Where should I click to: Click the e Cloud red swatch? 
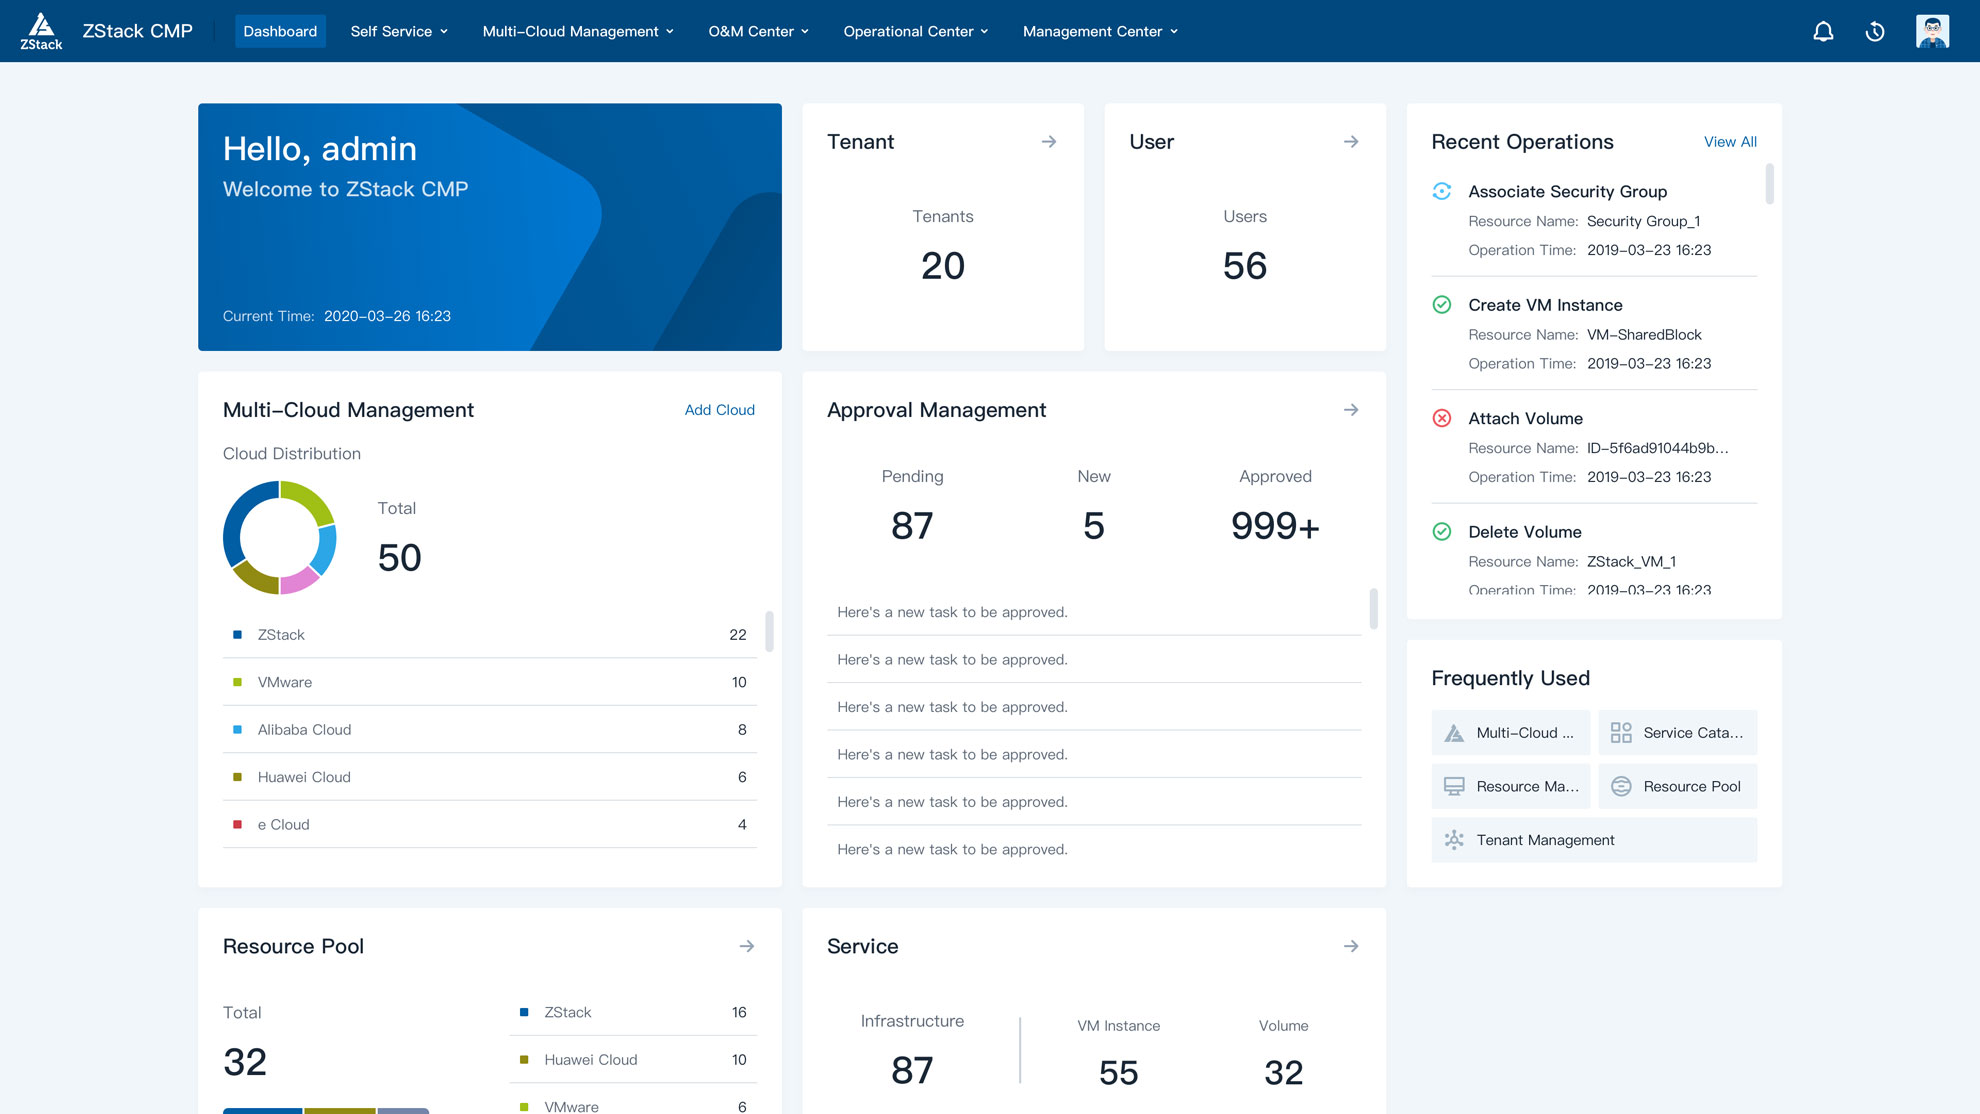click(x=237, y=825)
